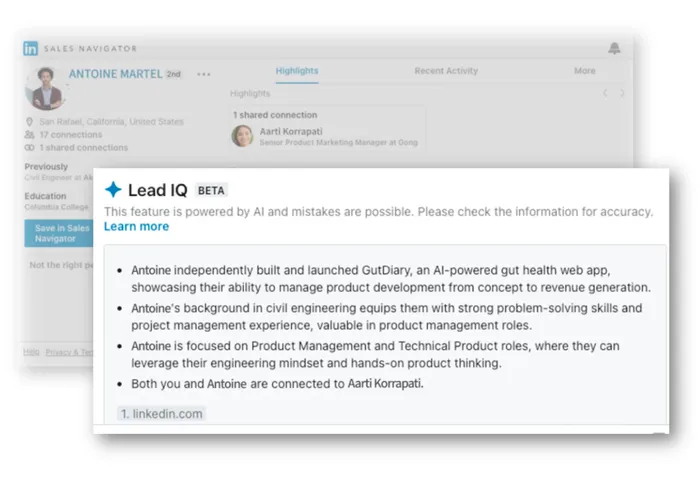Open the Learn more link
700x488 pixels.
pyautogui.click(x=137, y=226)
